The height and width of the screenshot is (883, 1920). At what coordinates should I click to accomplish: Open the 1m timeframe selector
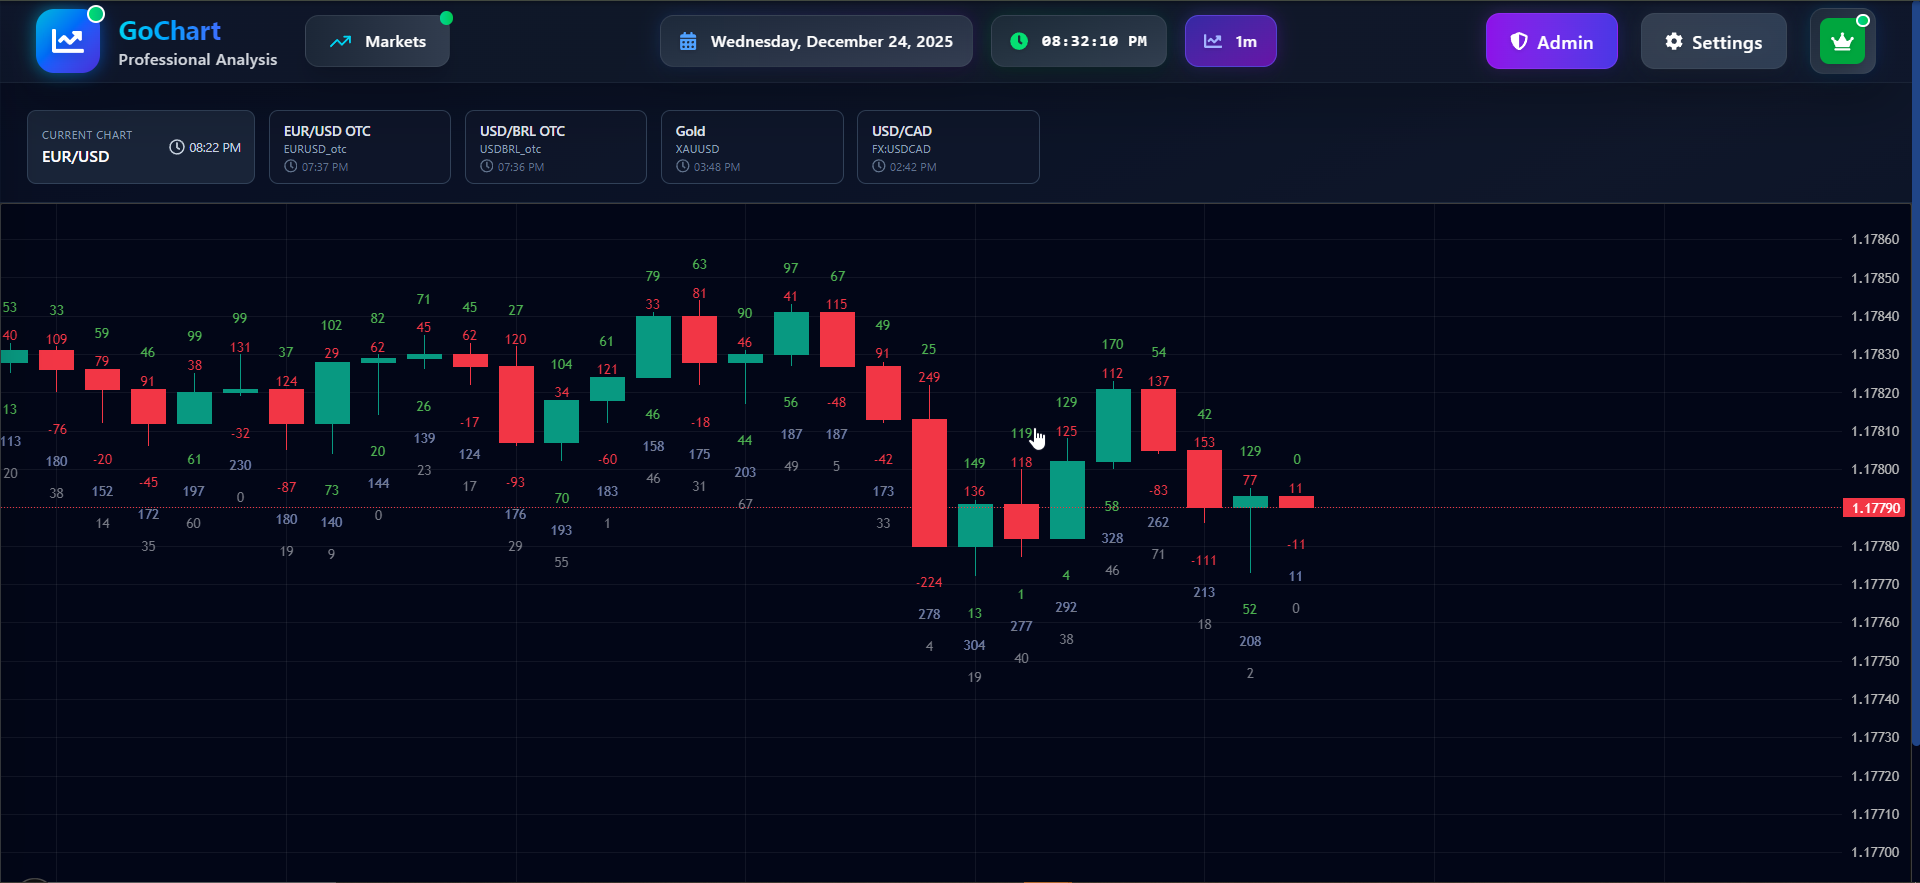click(x=1230, y=41)
